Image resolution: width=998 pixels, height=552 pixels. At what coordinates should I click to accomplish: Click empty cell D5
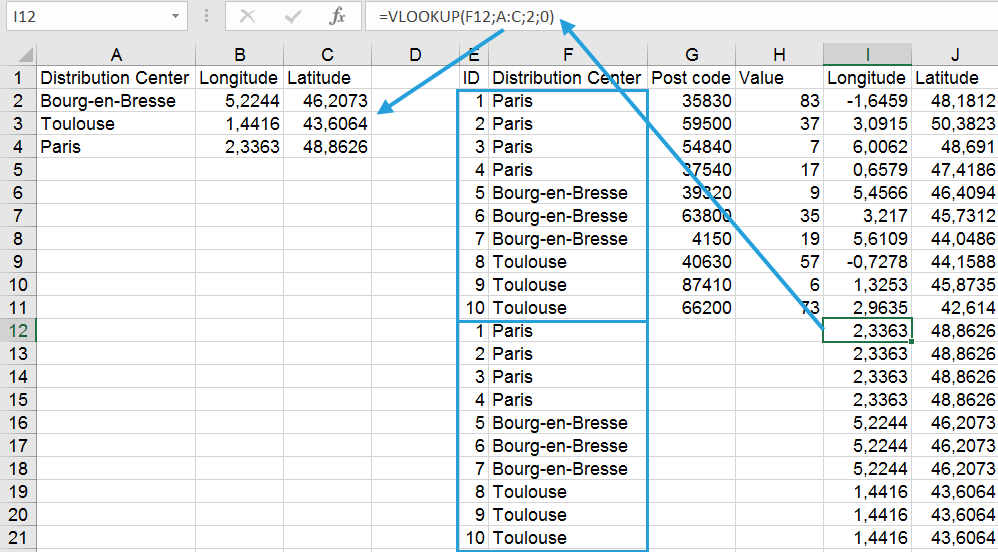pos(415,170)
